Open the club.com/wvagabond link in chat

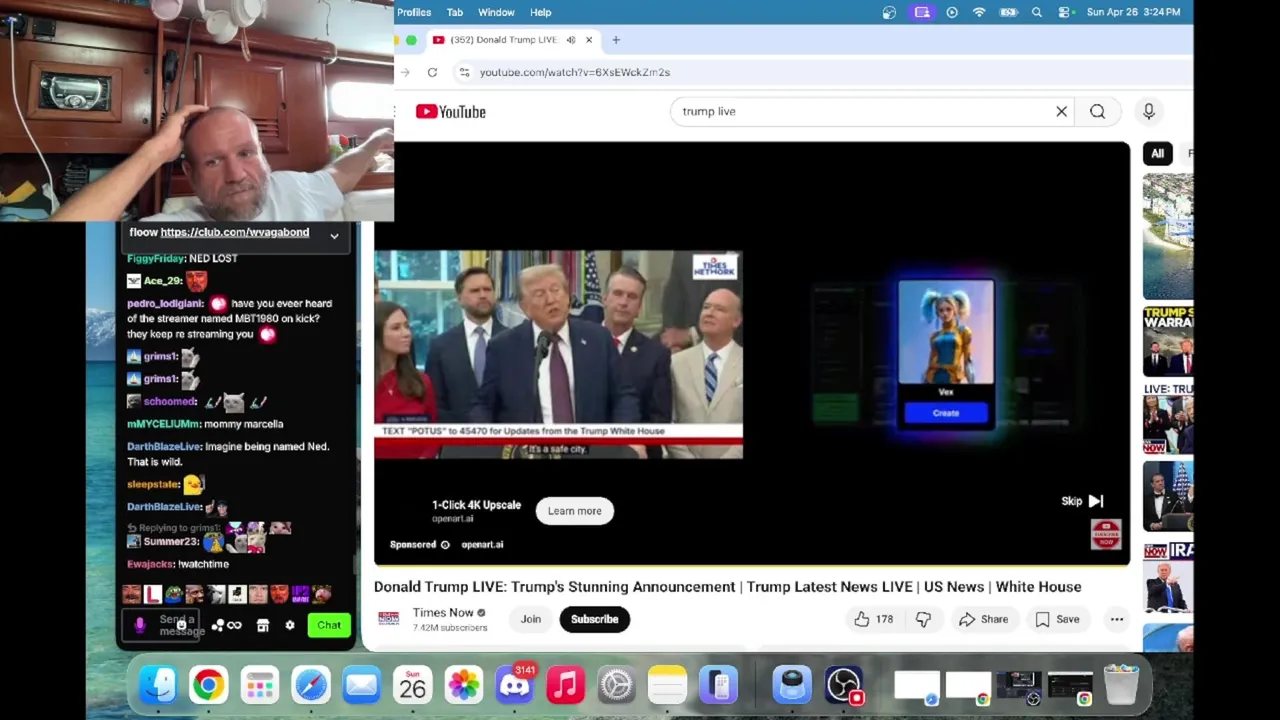[235, 232]
